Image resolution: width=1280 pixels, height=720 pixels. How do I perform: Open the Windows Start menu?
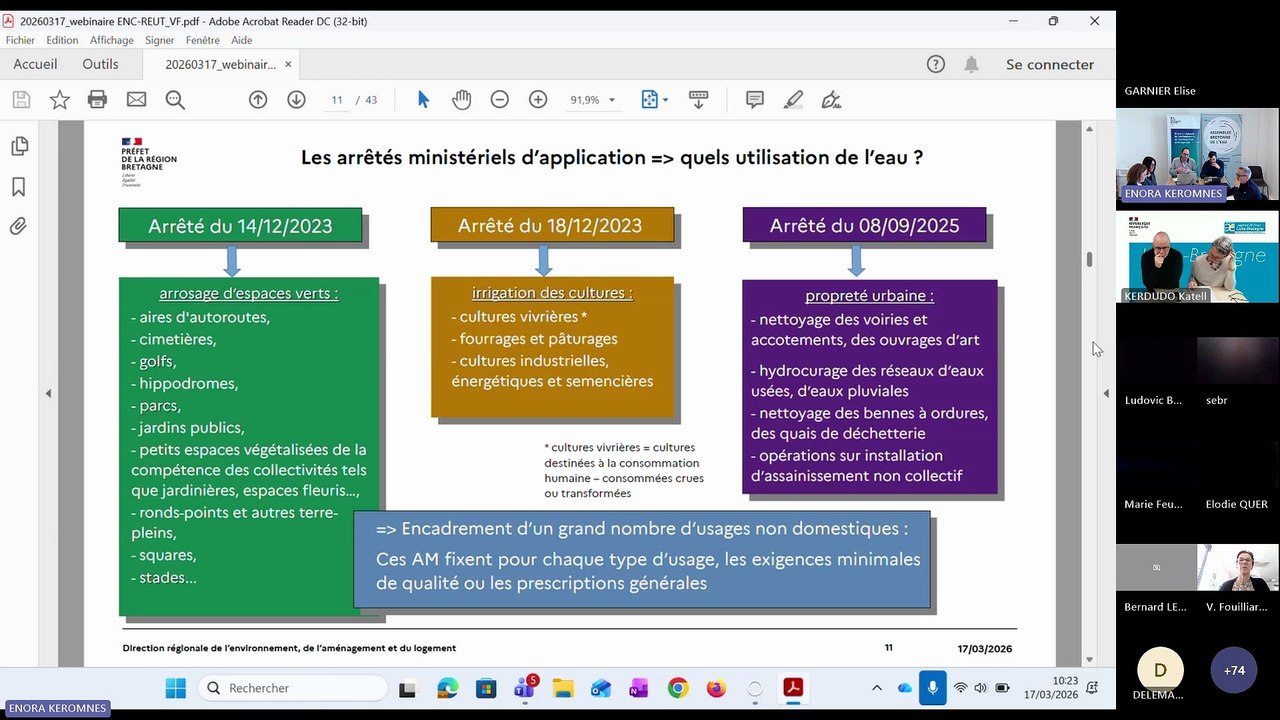click(x=175, y=688)
